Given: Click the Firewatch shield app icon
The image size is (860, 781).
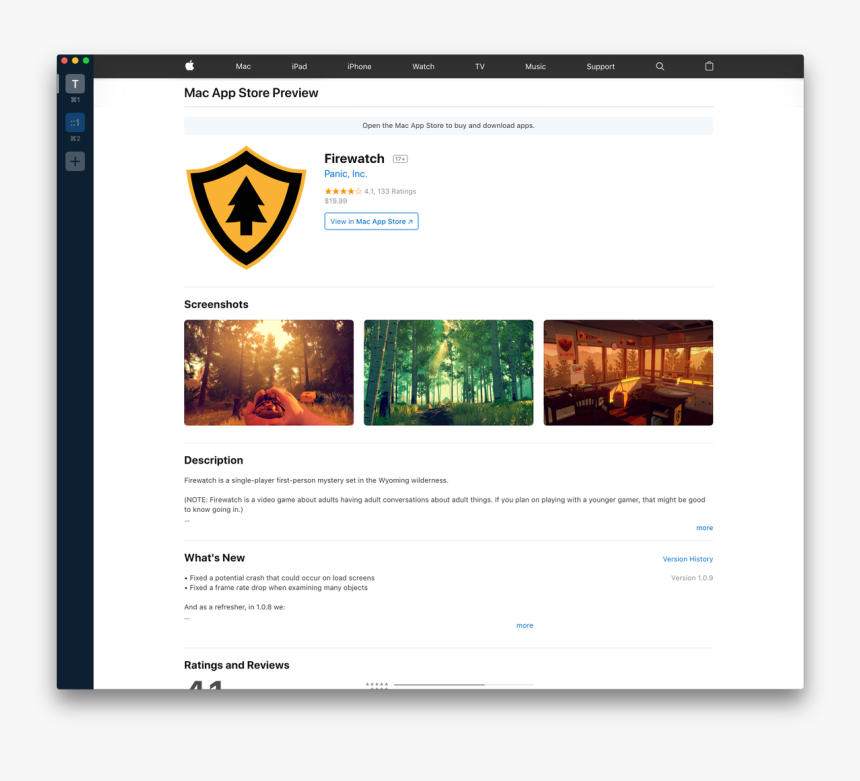Looking at the screenshot, I should [246, 207].
